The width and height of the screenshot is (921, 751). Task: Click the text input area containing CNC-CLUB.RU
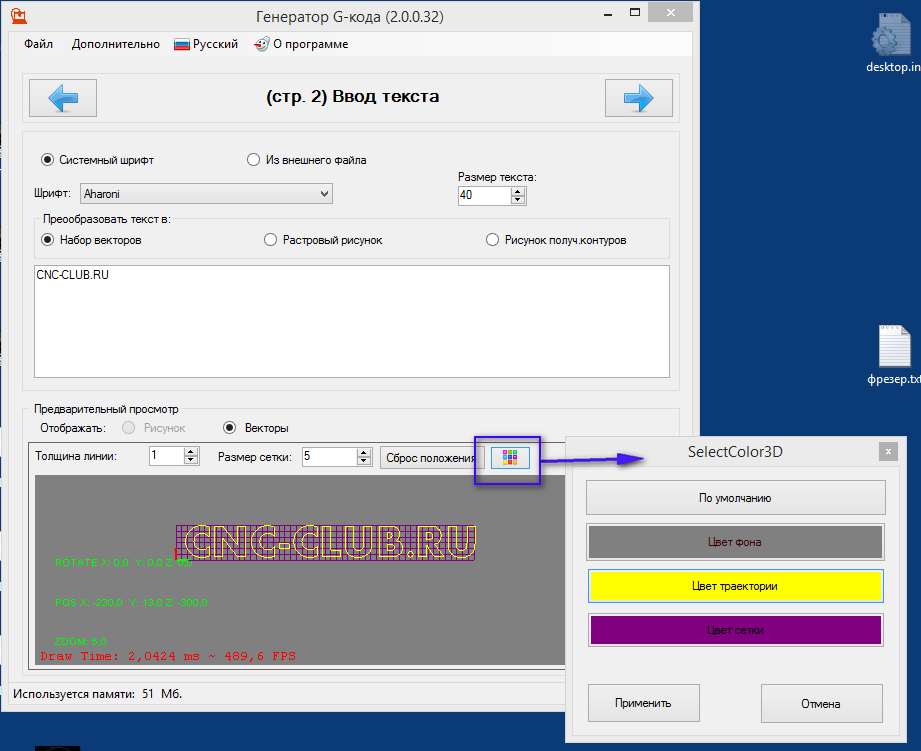coord(352,321)
